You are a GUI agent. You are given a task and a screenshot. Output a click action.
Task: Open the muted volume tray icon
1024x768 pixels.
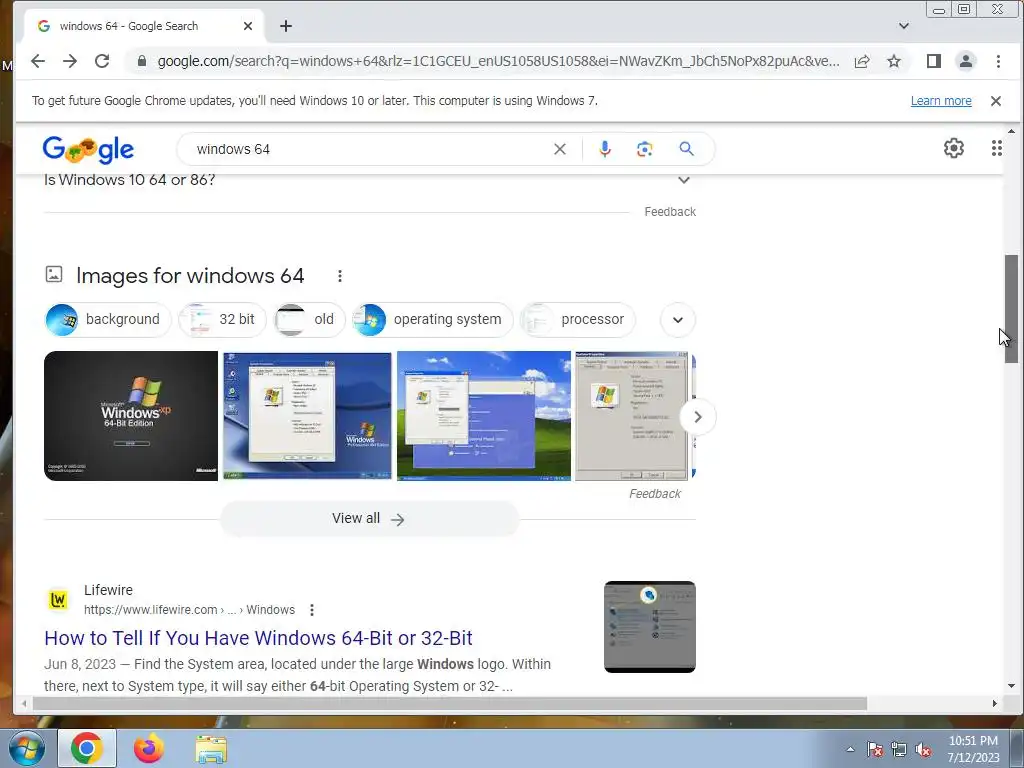(923, 750)
